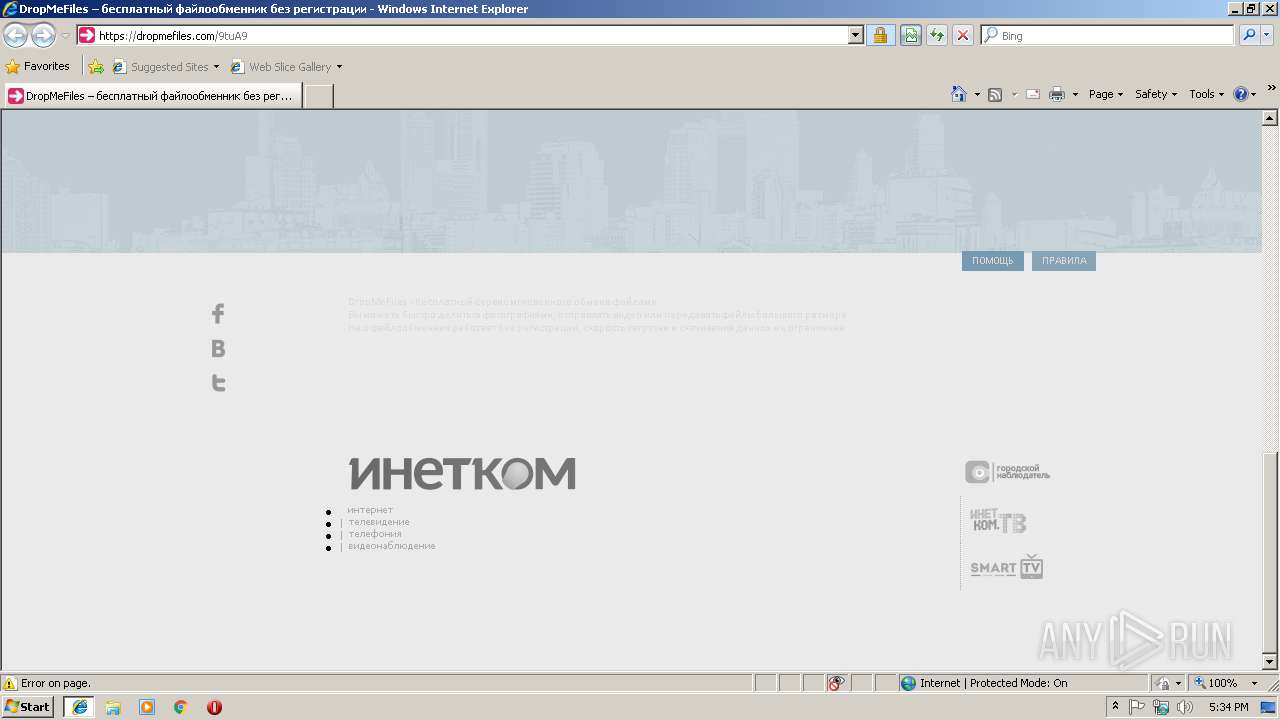Click the red Opera-style taskbar icon

point(214,707)
